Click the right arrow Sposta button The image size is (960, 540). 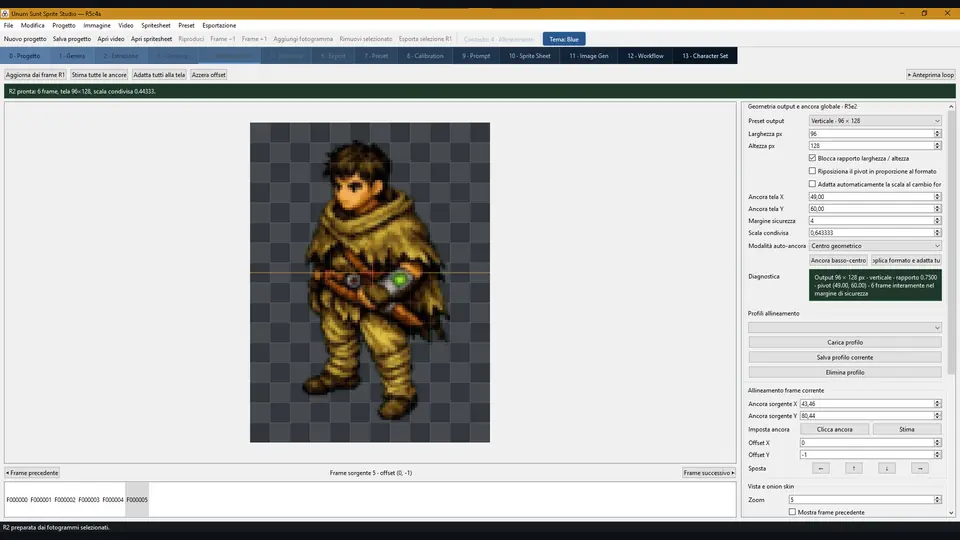[x=920, y=468]
